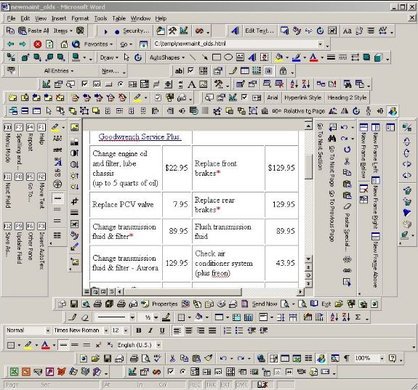
Task: Open the Format menu
Action: (x=80, y=18)
